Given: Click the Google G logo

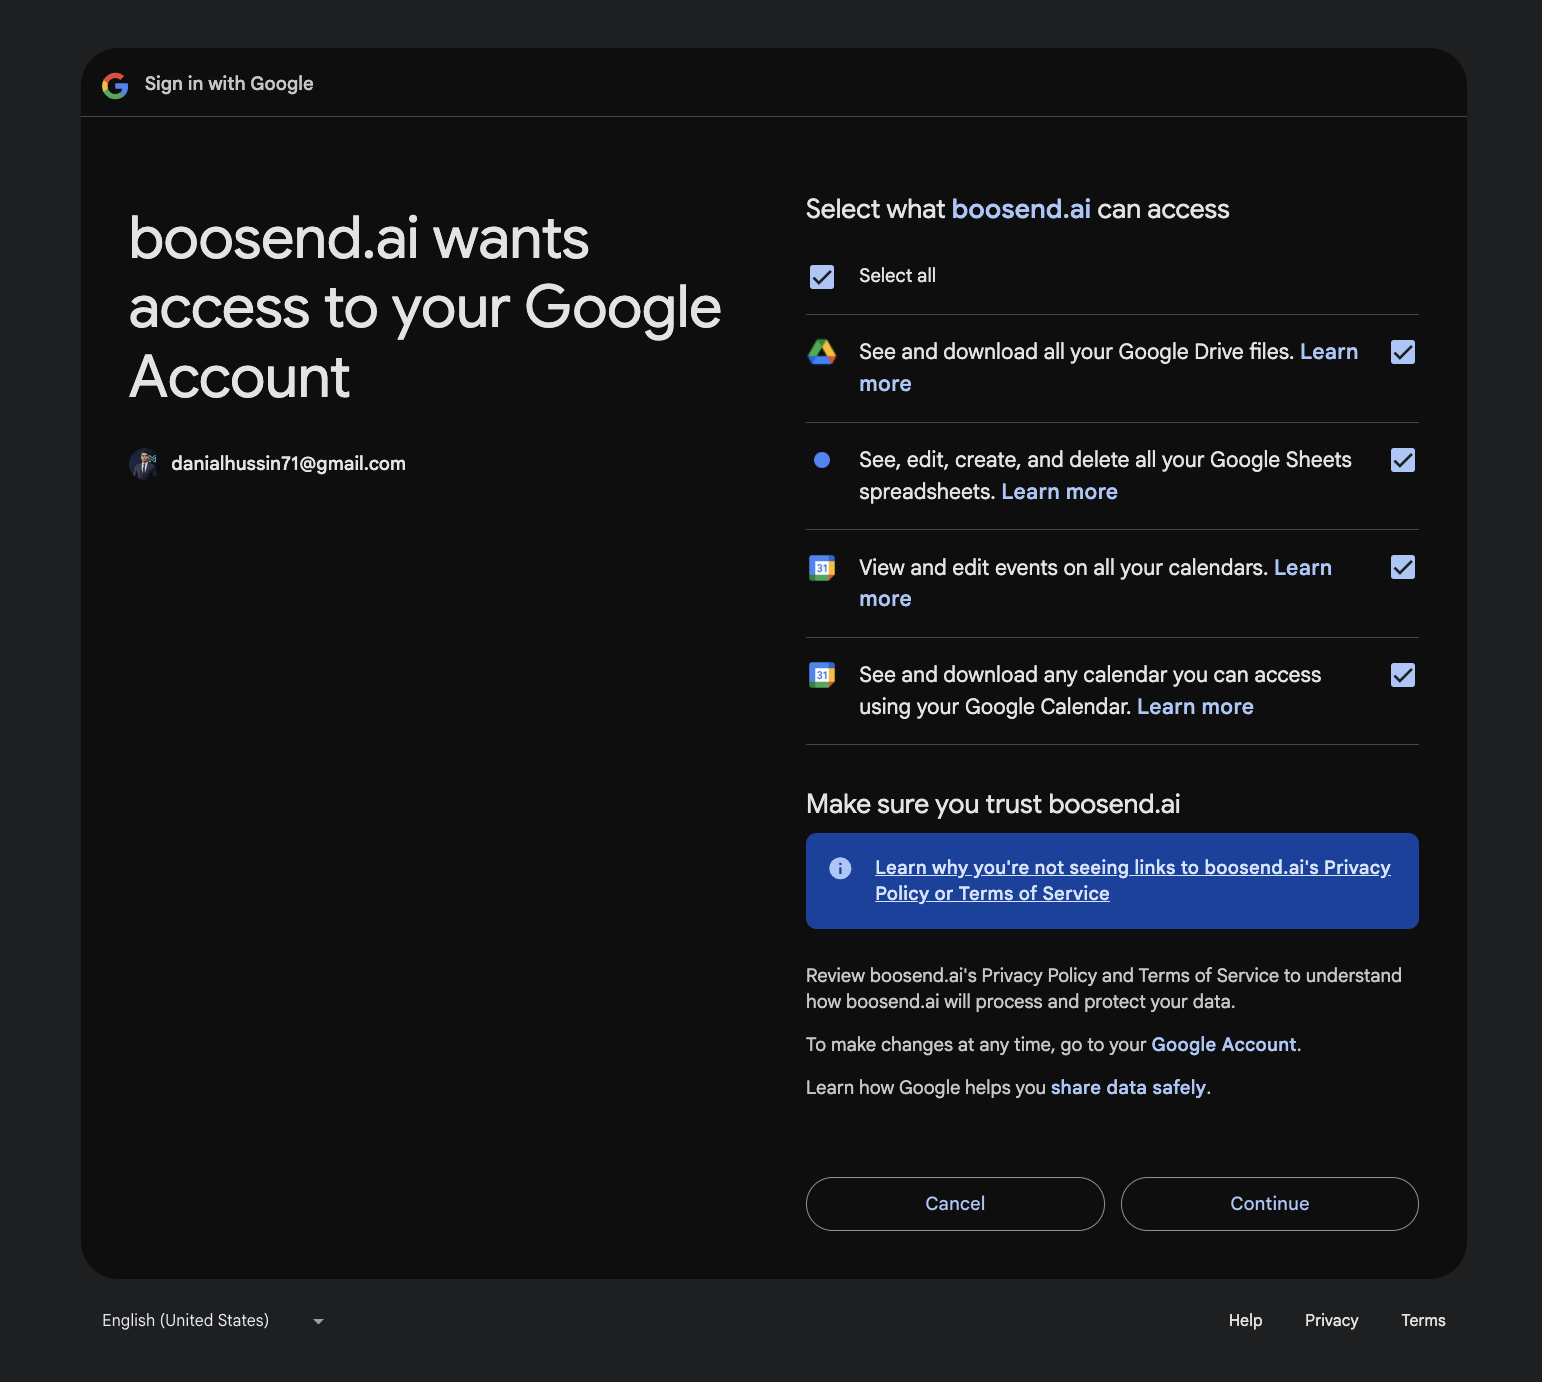Looking at the screenshot, I should coord(115,85).
